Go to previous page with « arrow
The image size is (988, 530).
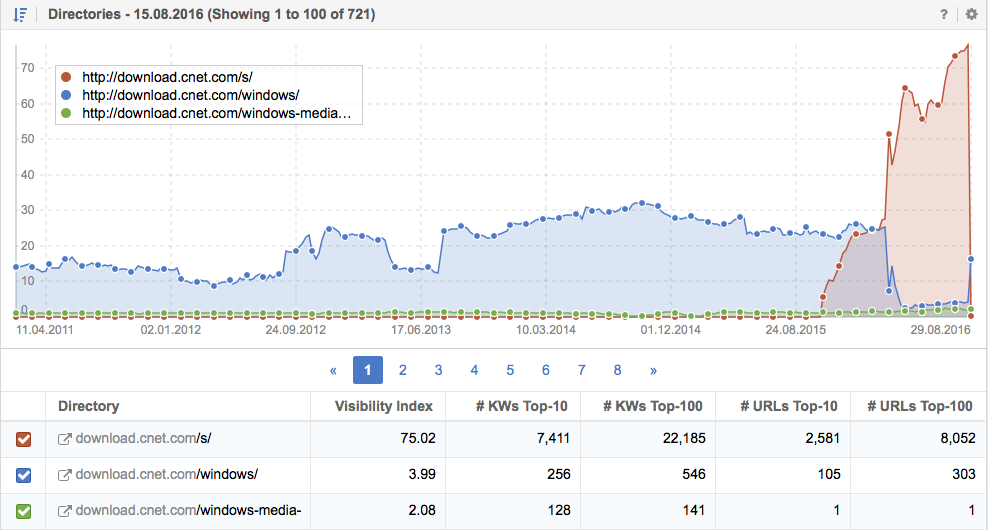tap(333, 371)
